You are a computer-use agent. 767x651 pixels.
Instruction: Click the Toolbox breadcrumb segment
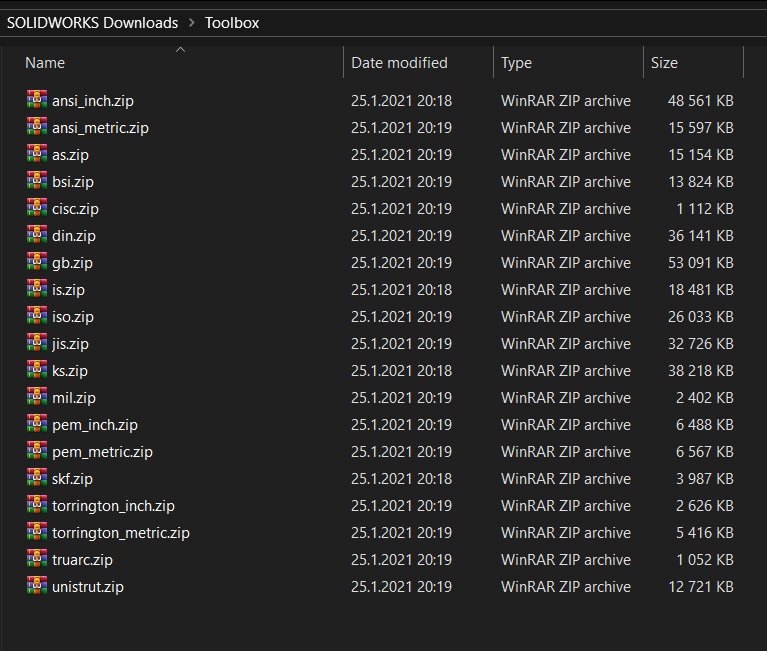point(232,23)
